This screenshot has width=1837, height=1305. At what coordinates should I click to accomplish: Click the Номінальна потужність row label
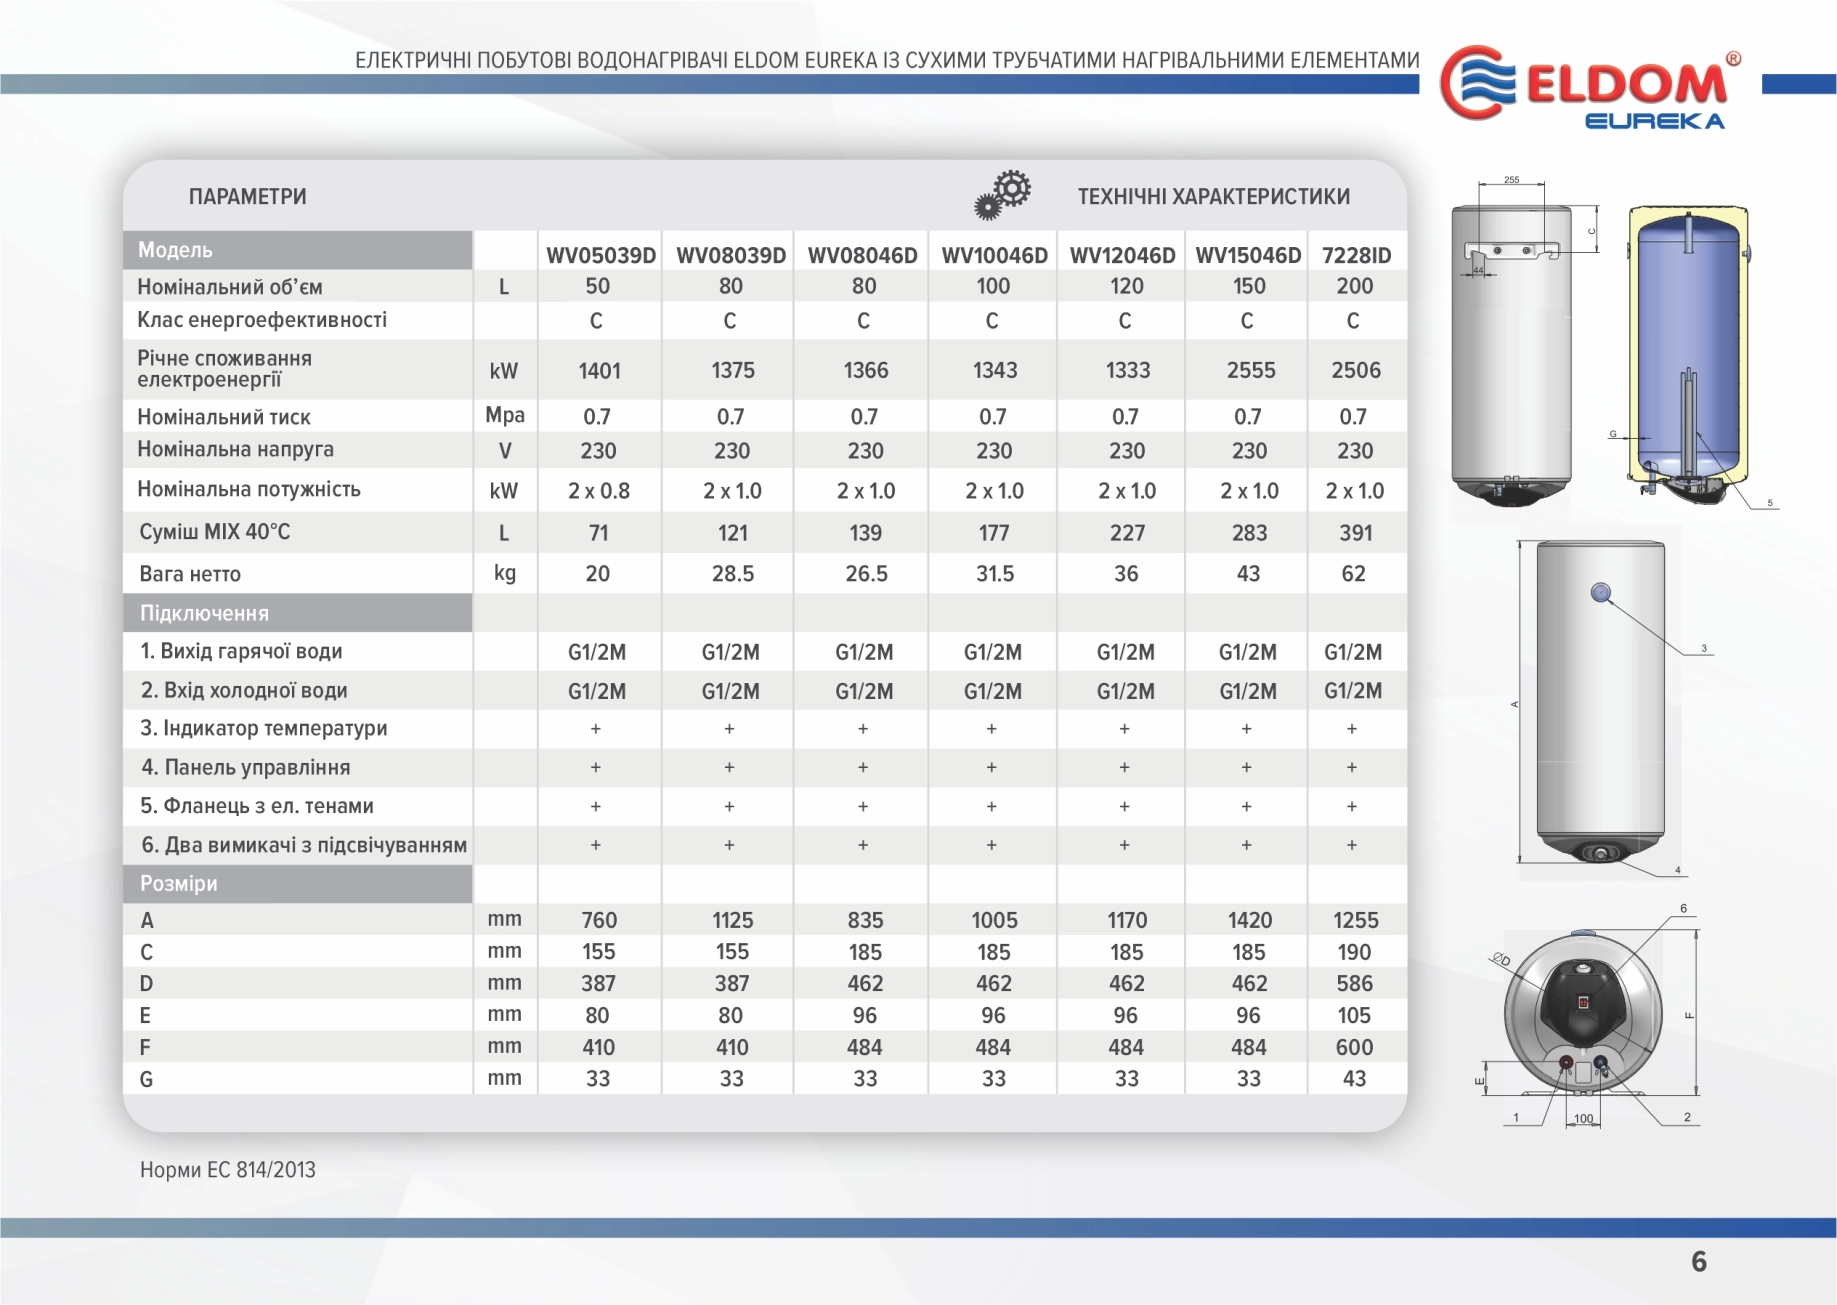249,489
